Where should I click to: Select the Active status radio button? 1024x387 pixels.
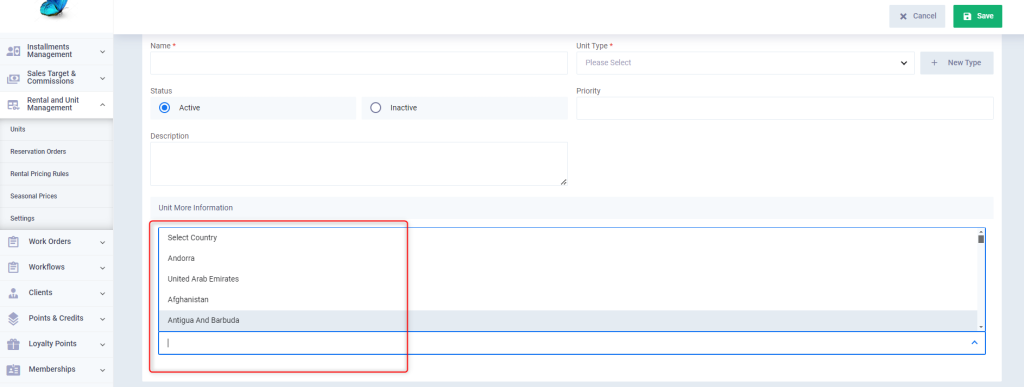165,108
